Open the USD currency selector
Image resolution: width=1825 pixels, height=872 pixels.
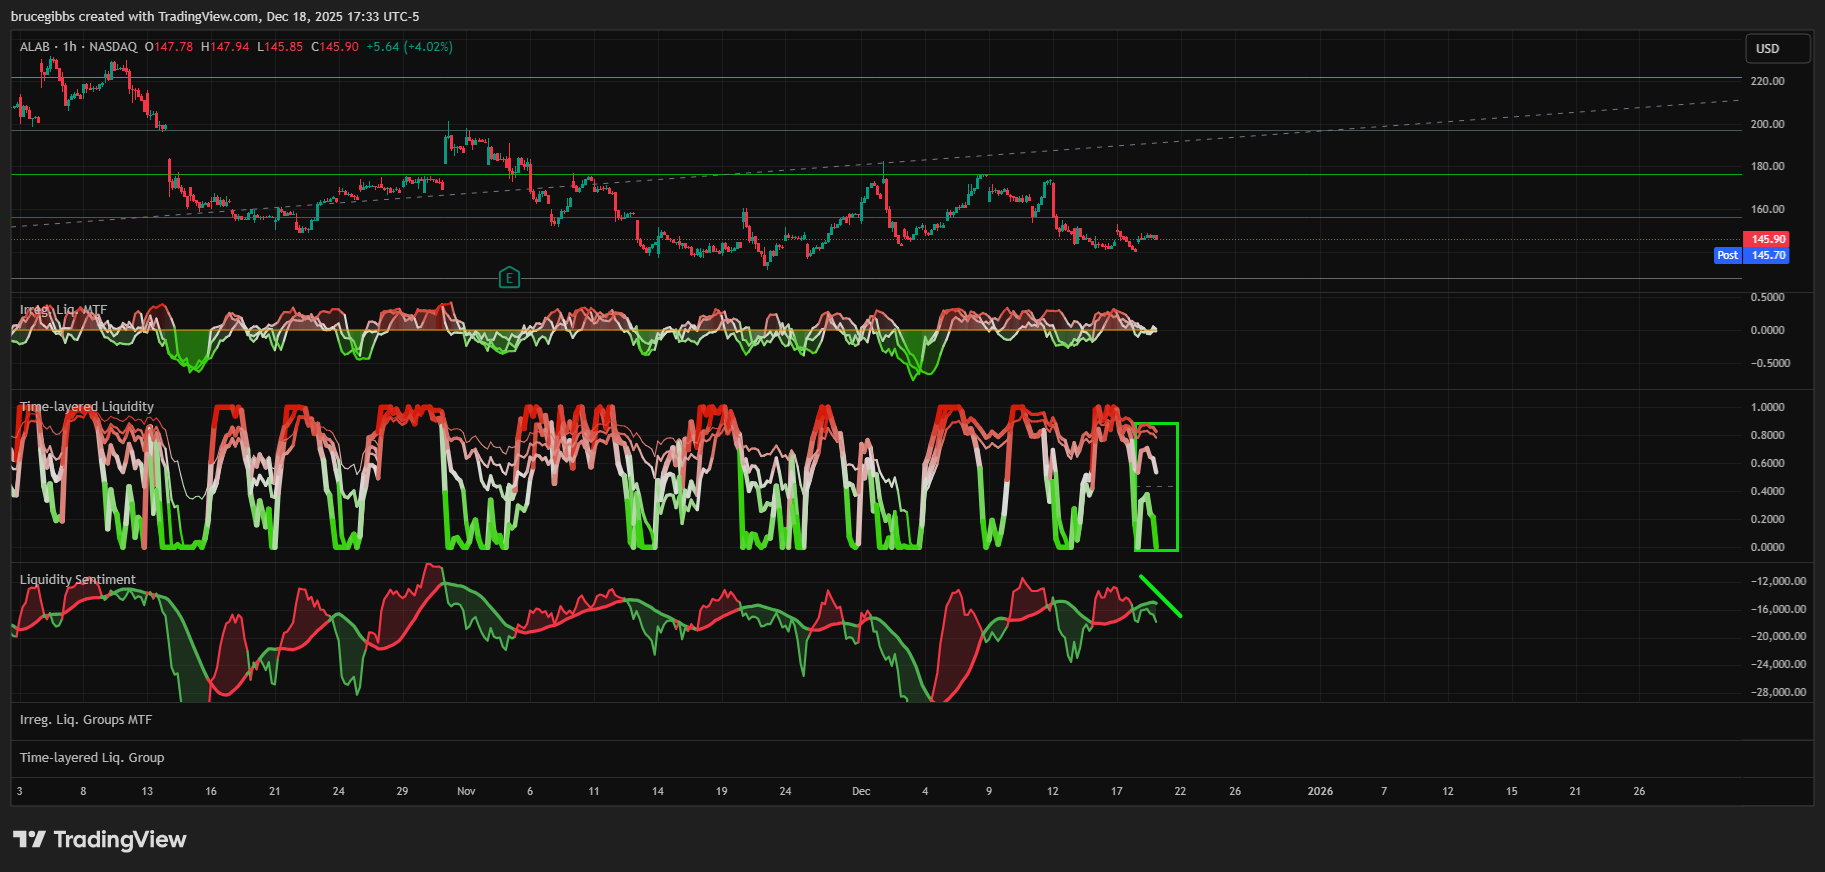[1777, 48]
